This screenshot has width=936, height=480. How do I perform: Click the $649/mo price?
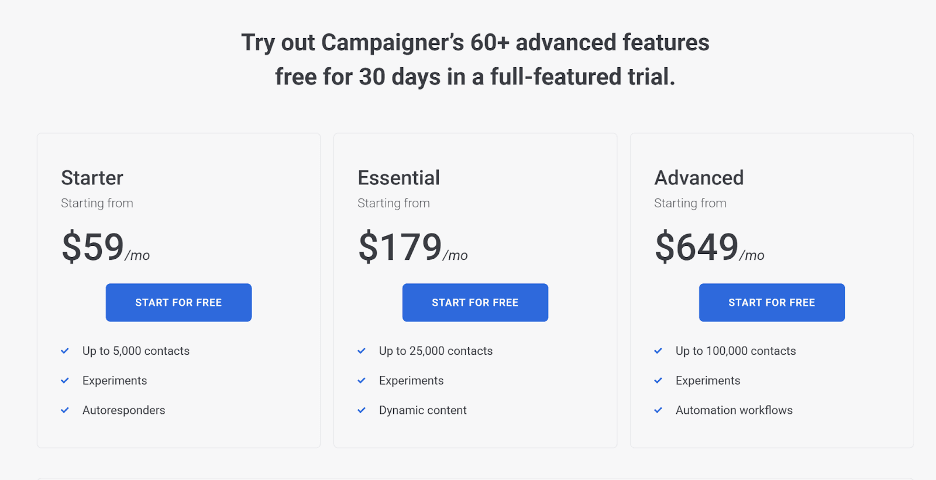[x=709, y=248]
